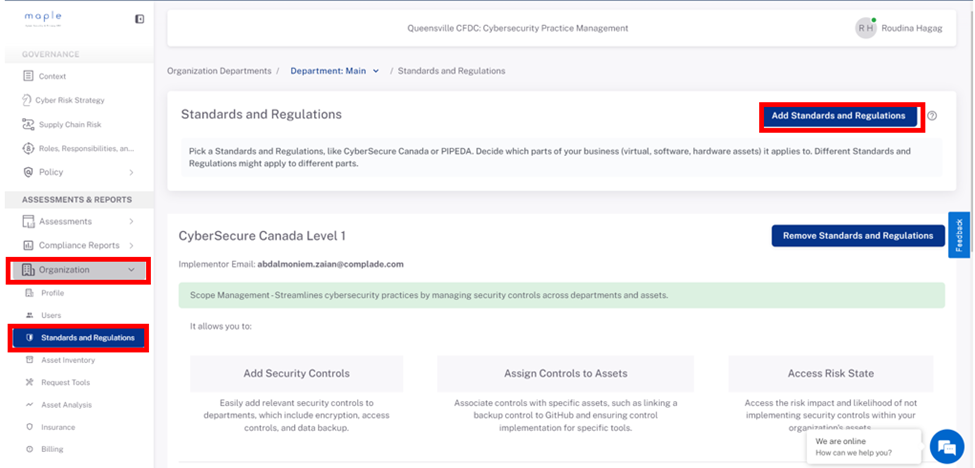Click the Cyber Risk Strategy icon
Viewport: 975px width, 468px height.
point(27,100)
